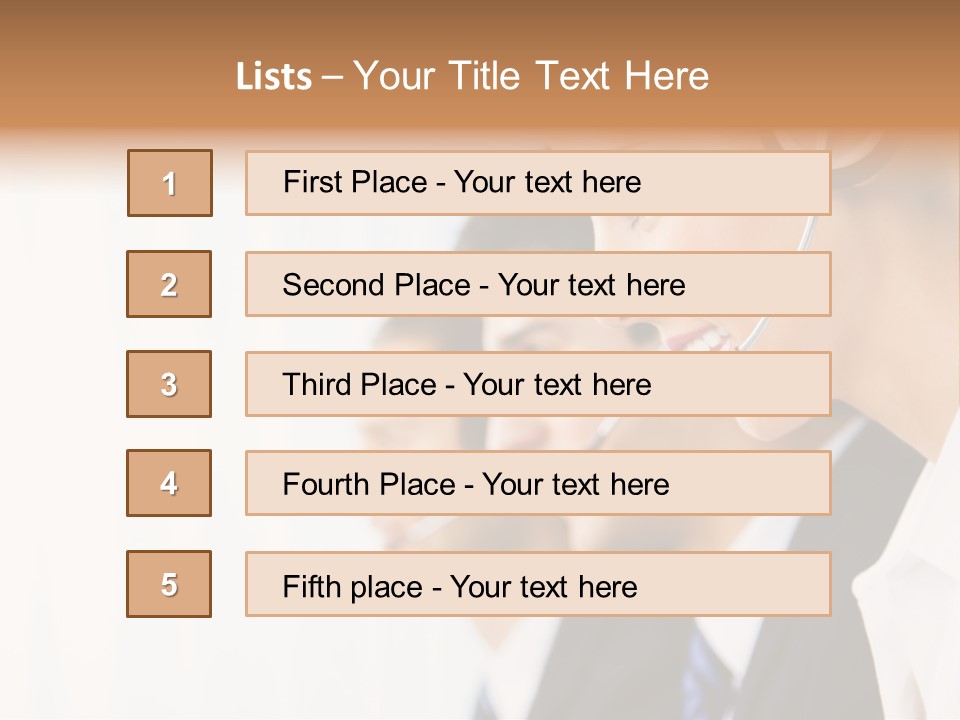
Task: Click the bold word 'Lists' in title
Action: tap(274, 76)
